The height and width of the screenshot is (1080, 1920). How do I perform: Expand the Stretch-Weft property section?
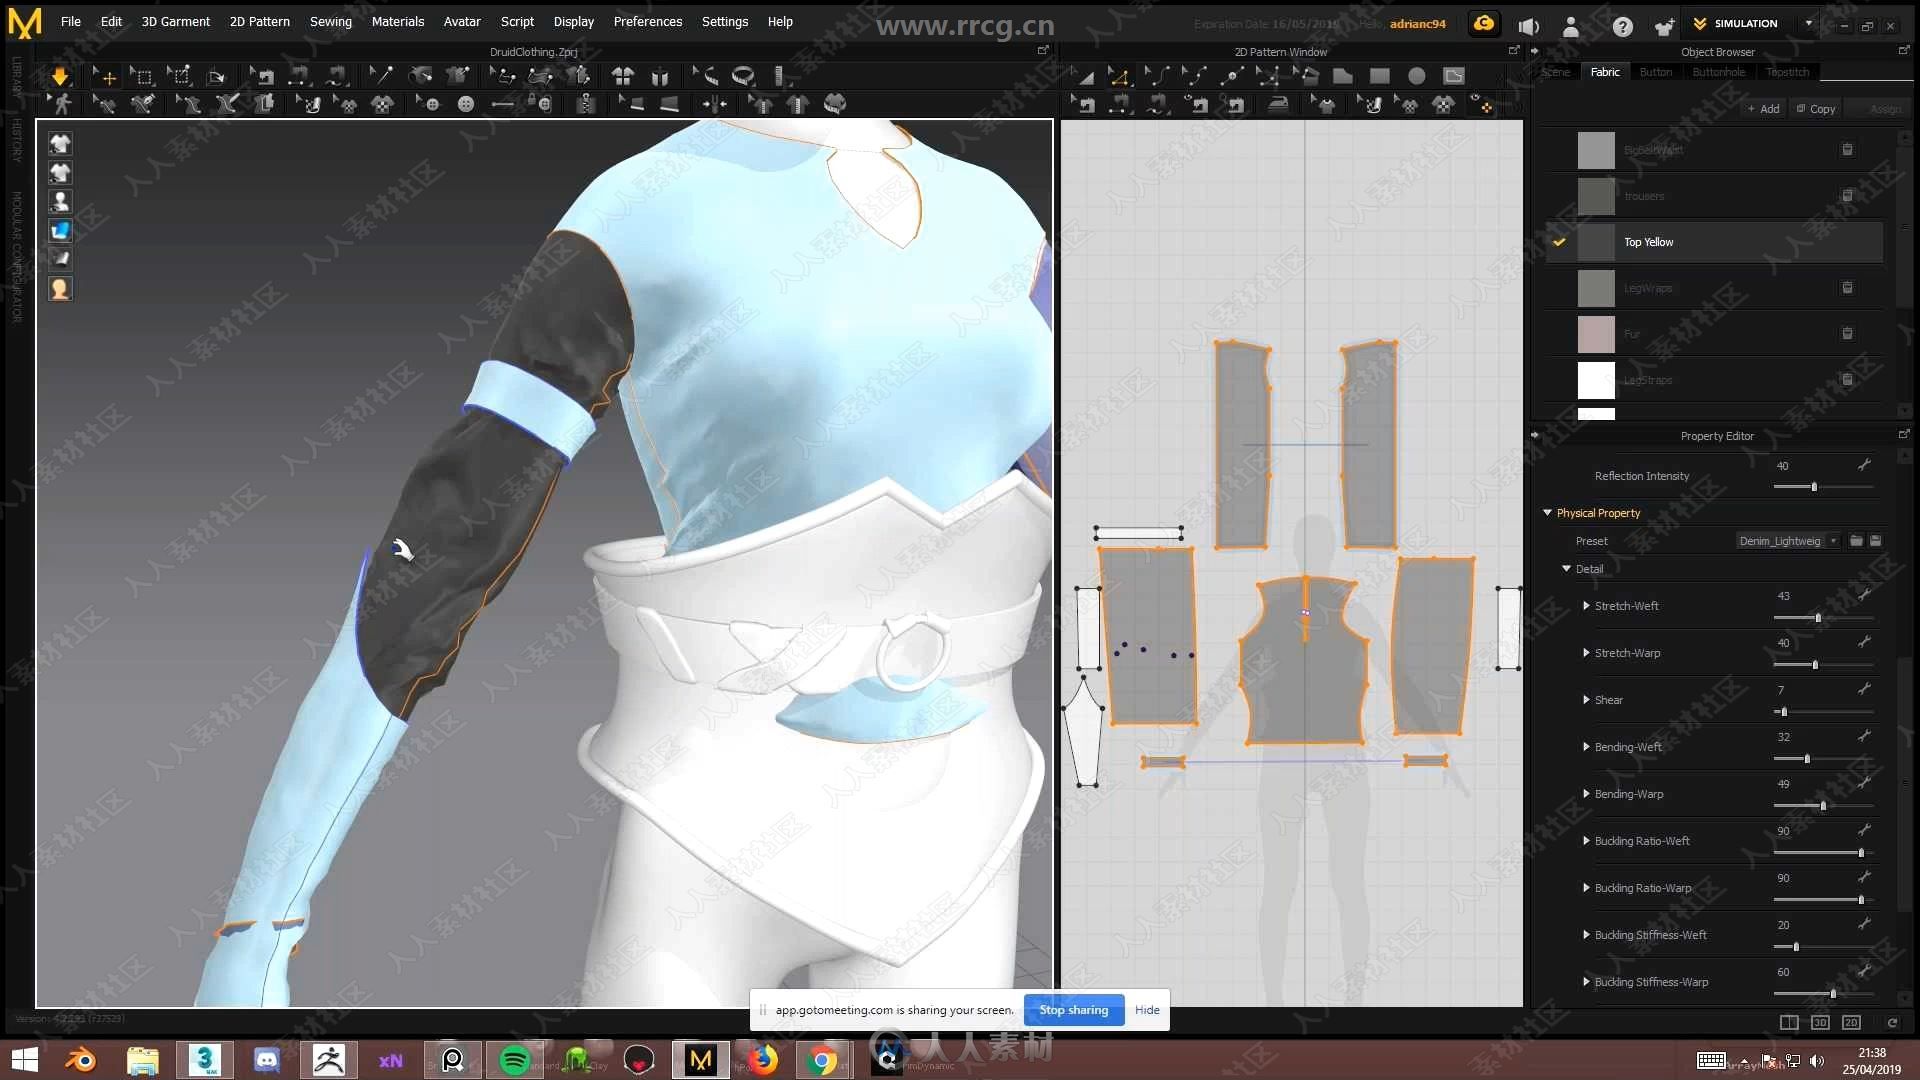point(1586,605)
